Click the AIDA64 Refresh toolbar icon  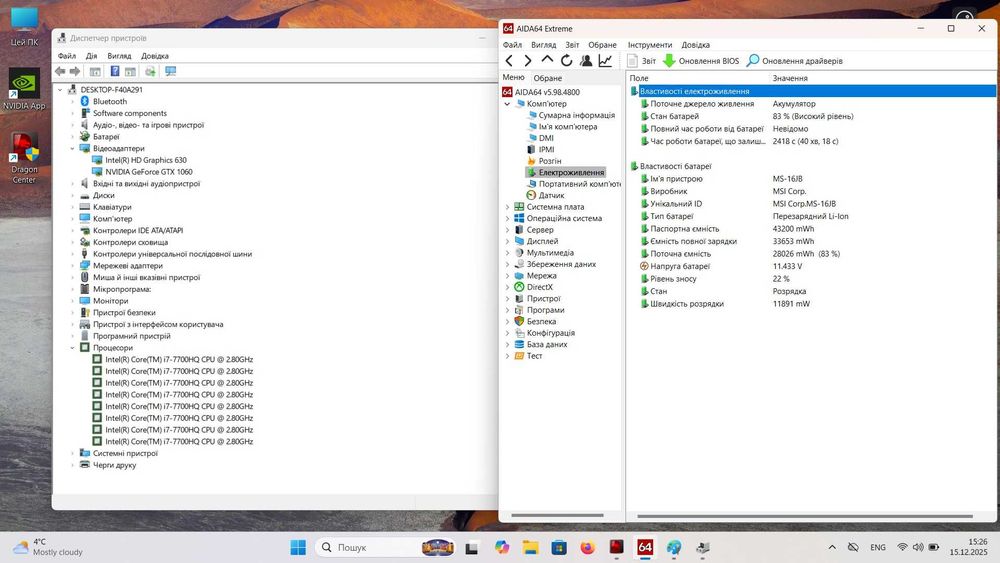click(566, 61)
